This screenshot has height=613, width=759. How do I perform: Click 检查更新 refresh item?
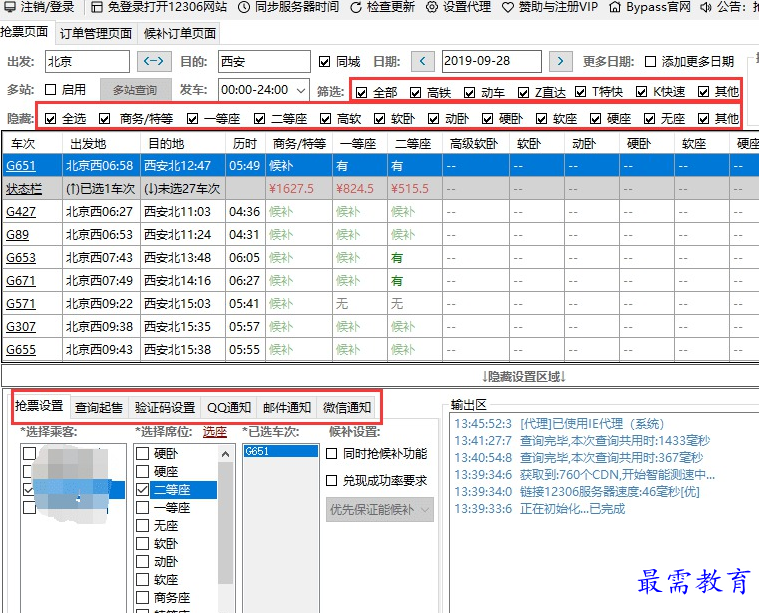pyautogui.click(x=382, y=7)
